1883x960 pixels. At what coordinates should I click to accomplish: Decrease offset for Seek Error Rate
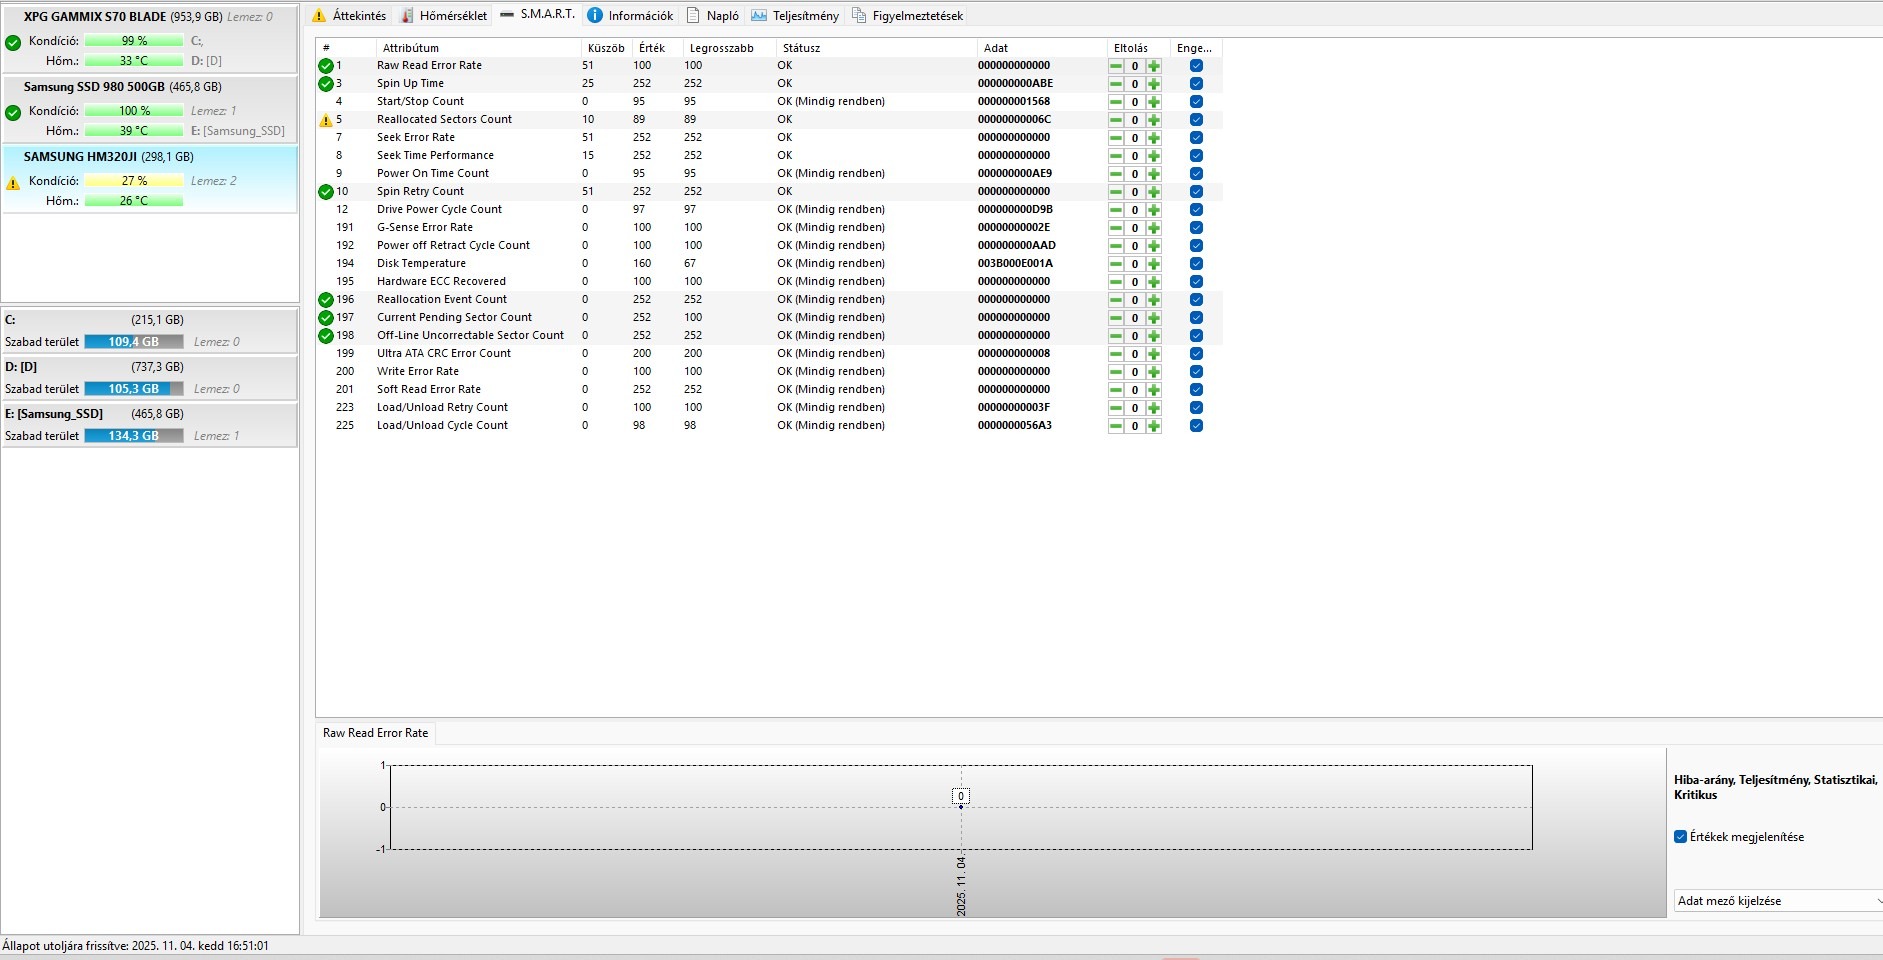(x=1116, y=138)
